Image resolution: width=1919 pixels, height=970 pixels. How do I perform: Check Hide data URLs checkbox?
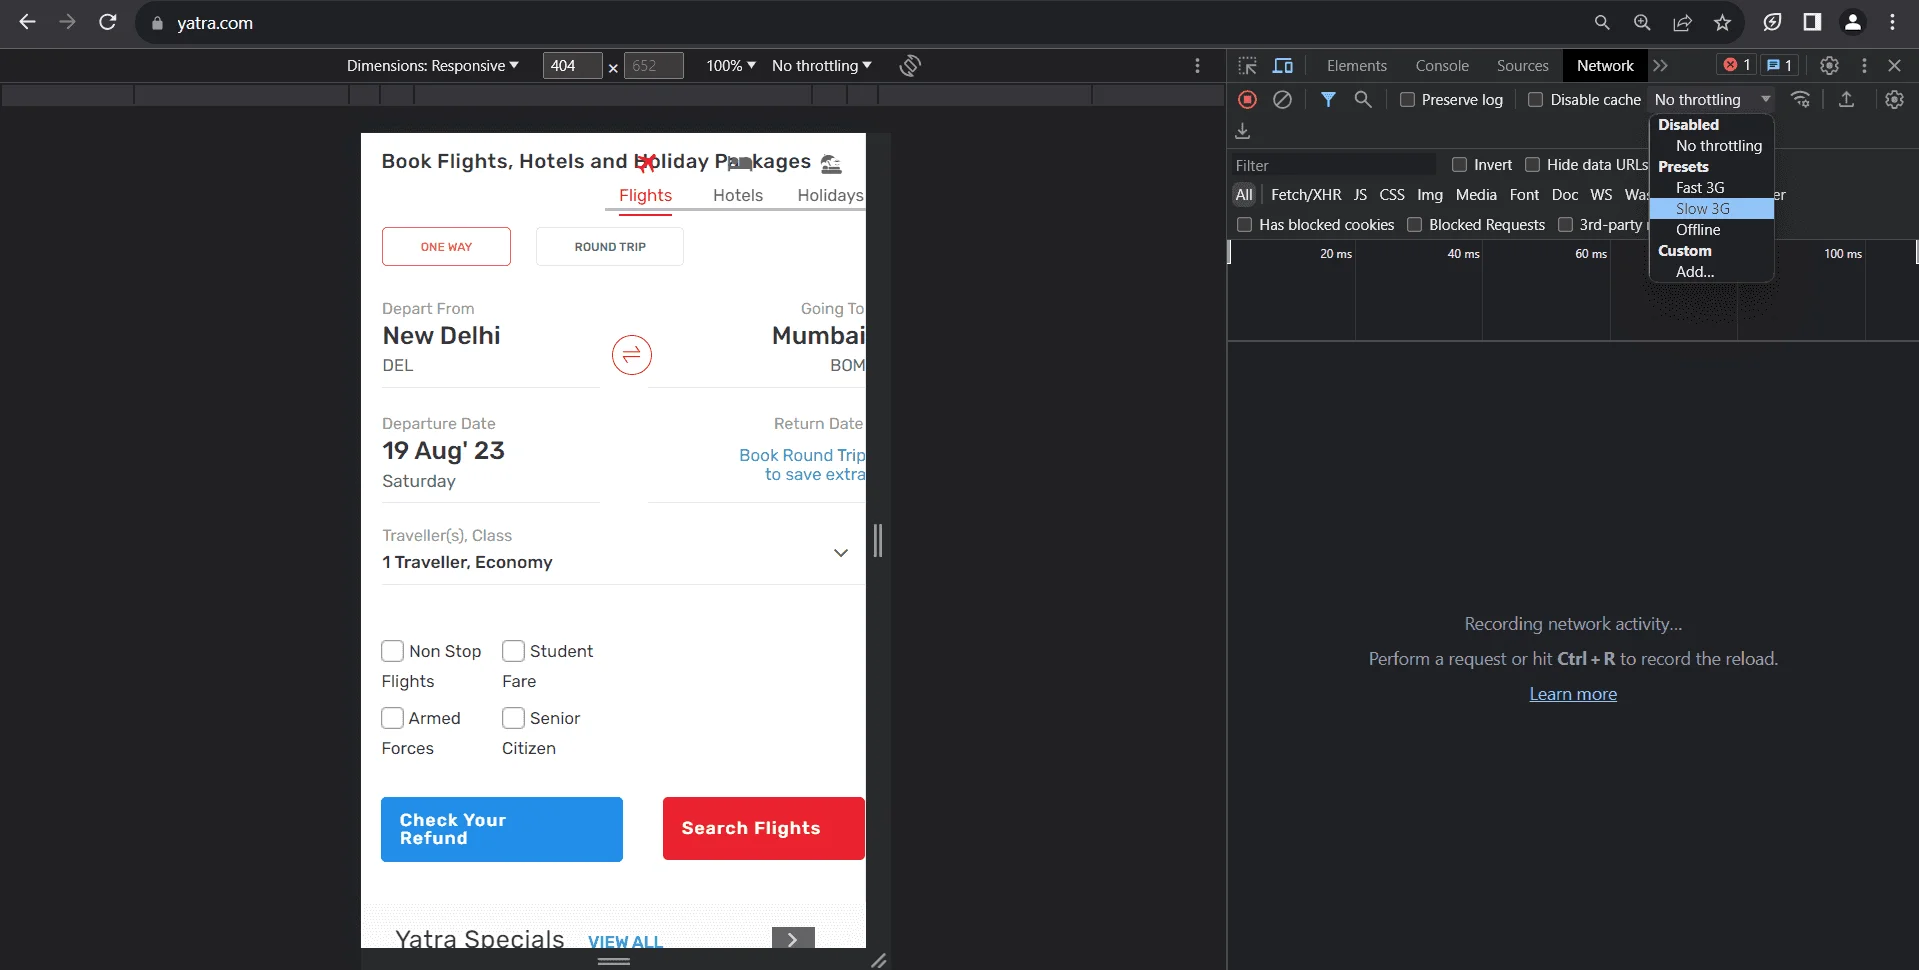coord(1532,165)
